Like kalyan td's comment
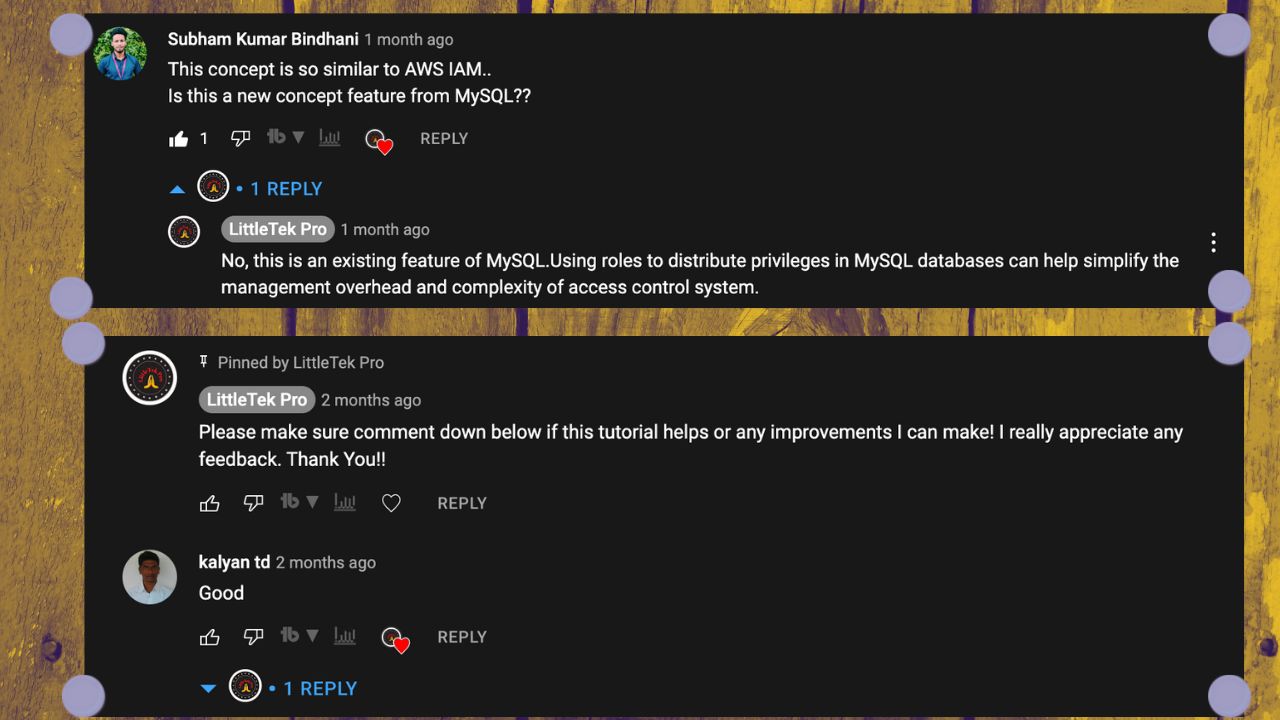1280x720 pixels. pos(210,637)
